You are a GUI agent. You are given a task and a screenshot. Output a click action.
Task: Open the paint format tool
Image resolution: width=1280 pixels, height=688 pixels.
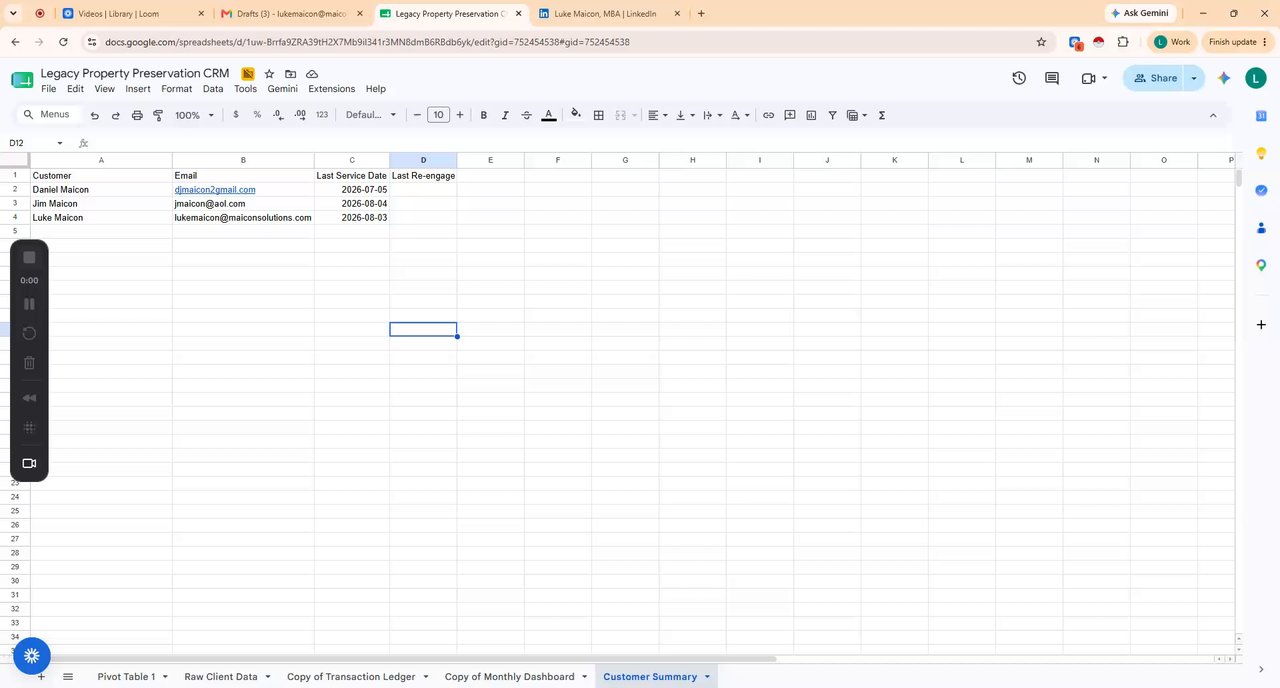tap(158, 115)
